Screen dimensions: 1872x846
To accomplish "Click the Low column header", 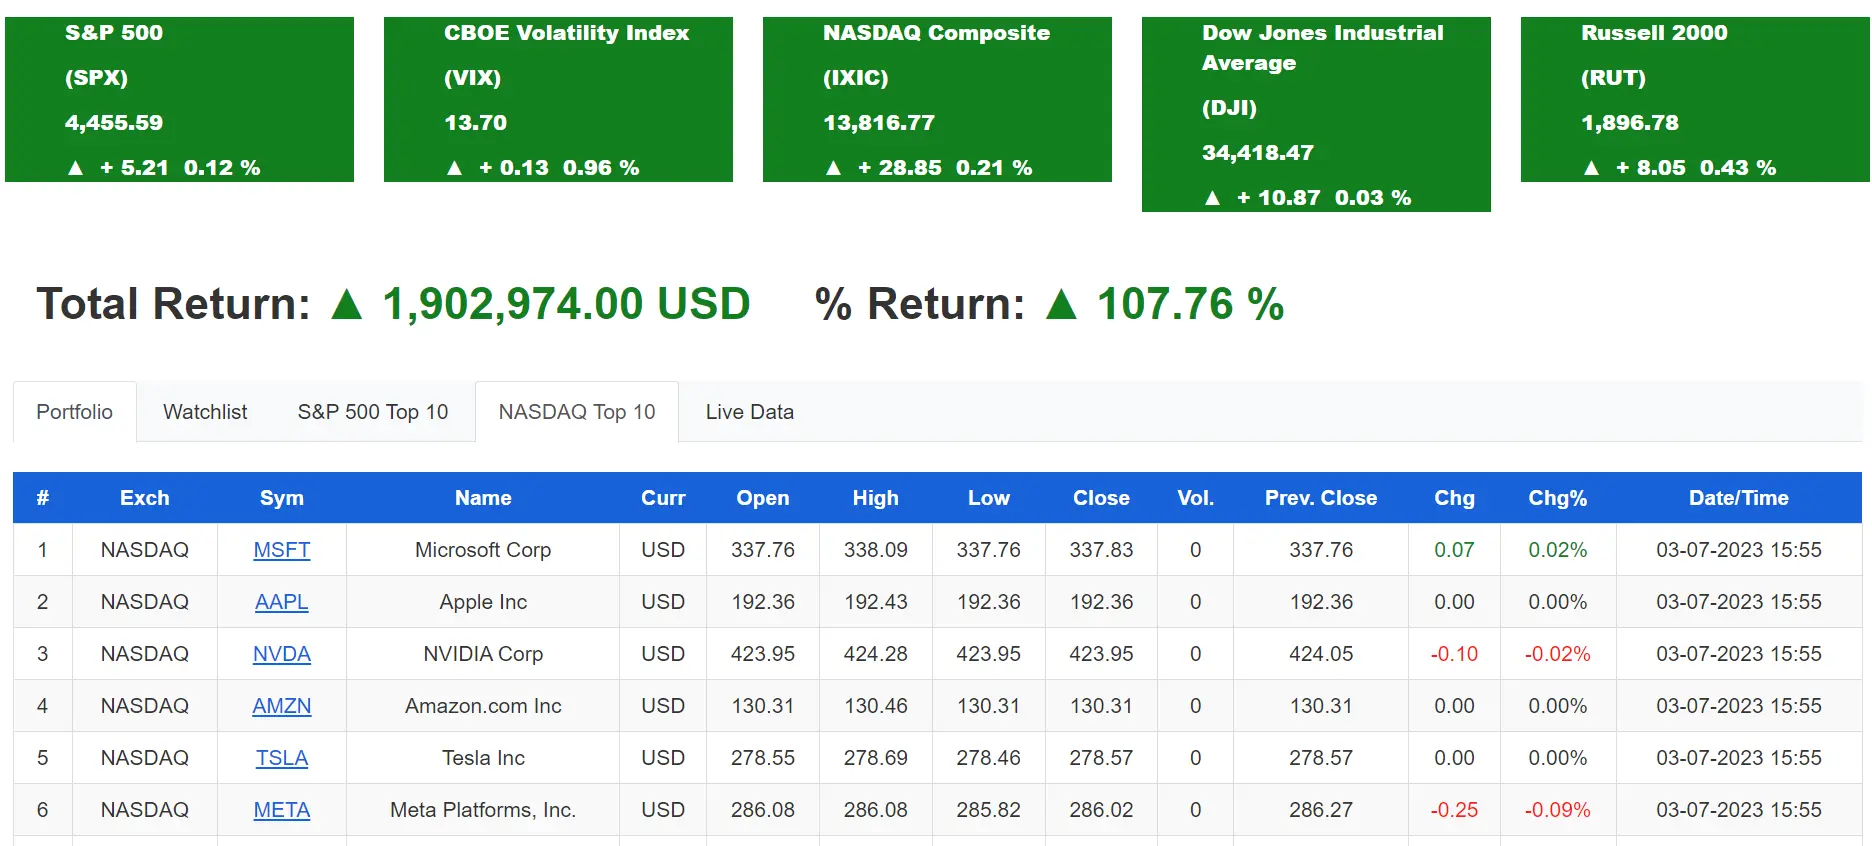I will pos(989,498).
